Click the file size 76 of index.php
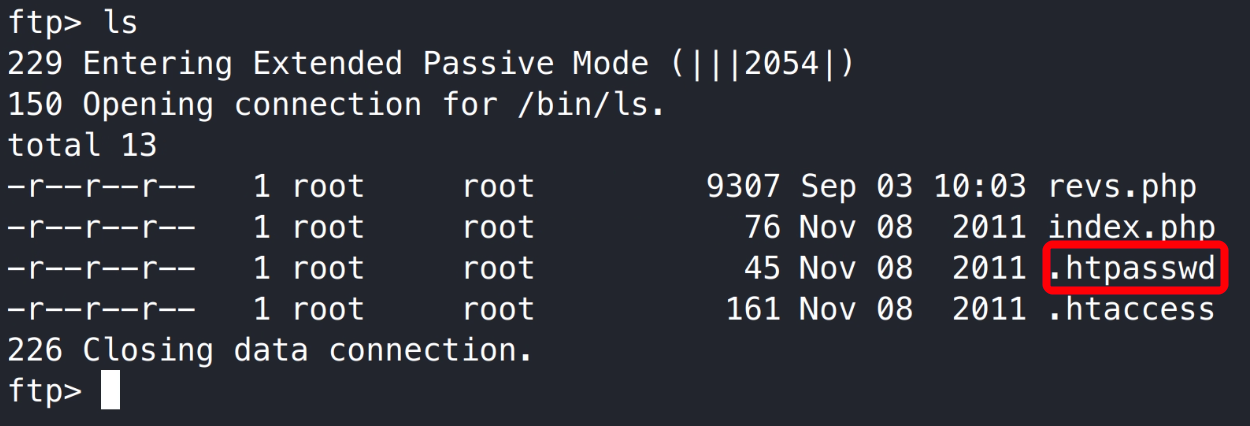Viewport: 1250px width, 426px height. point(761,227)
